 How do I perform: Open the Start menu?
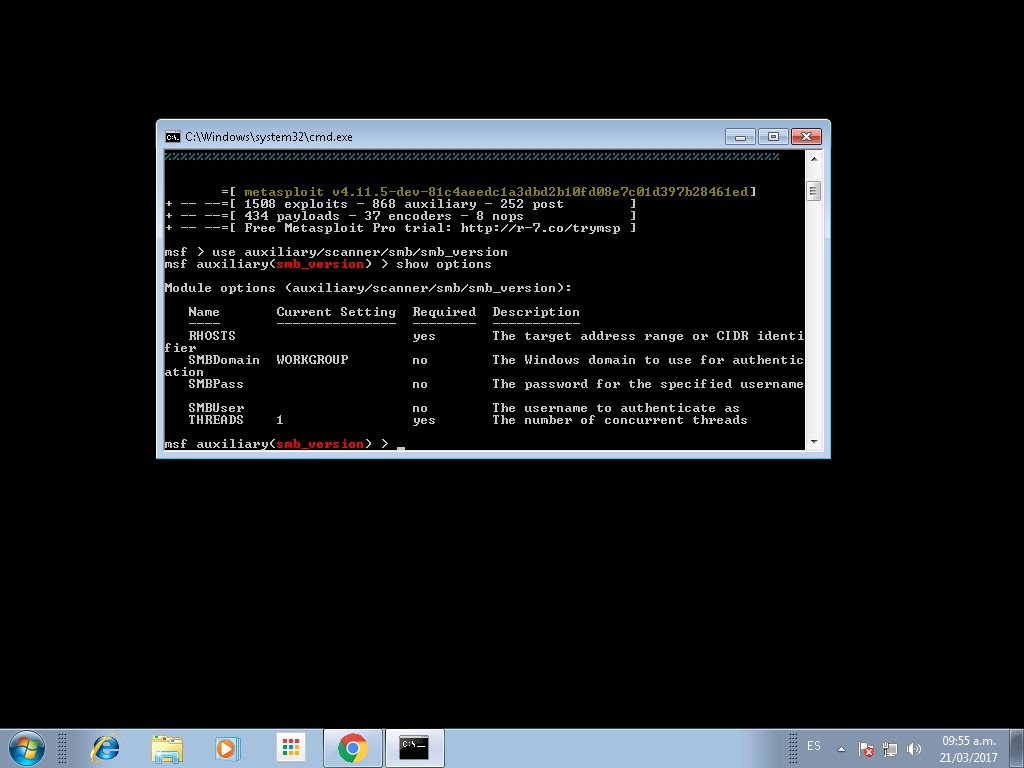(27, 747)
